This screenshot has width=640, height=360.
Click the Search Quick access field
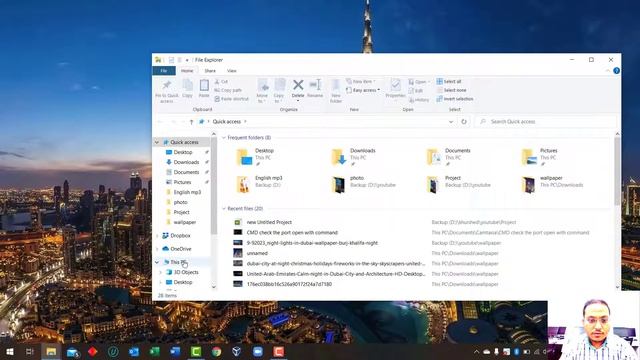click(x=546, y=122)
